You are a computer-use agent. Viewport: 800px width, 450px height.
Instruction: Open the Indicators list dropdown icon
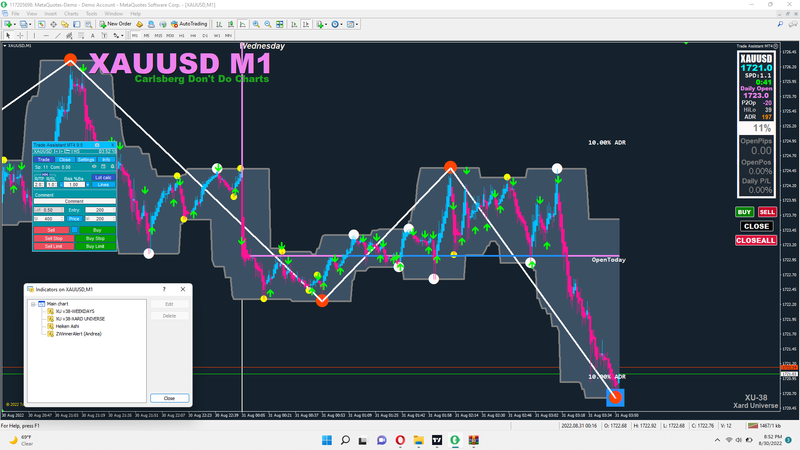[321, 24]
